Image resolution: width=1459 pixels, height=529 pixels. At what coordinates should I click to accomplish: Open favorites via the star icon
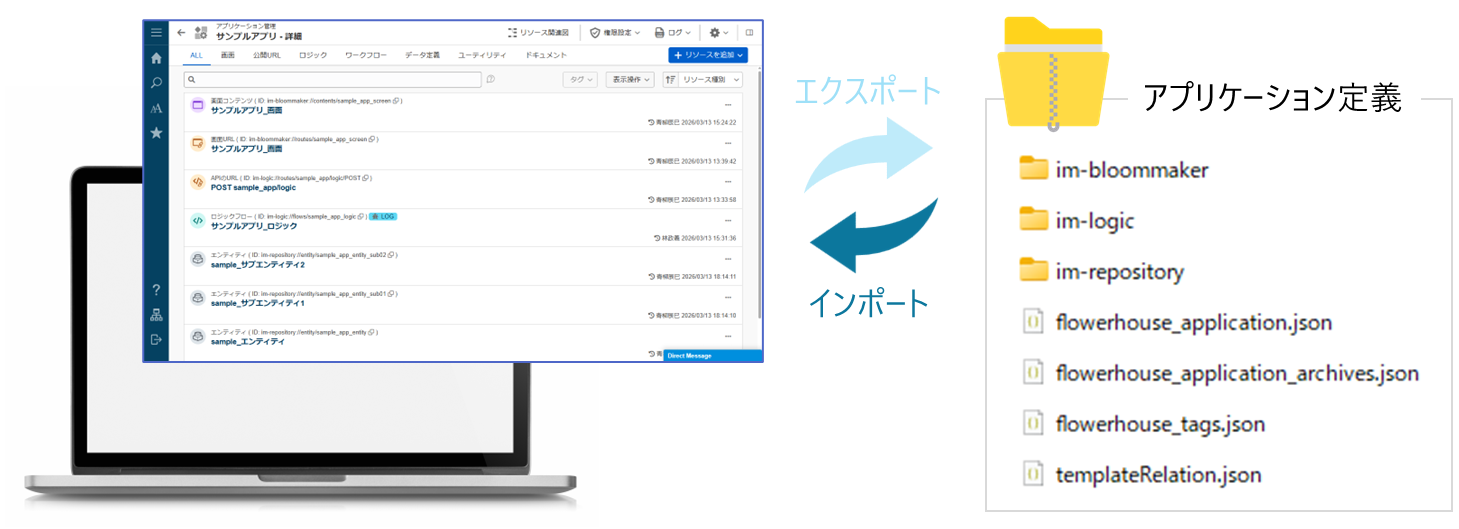point(156,133)
